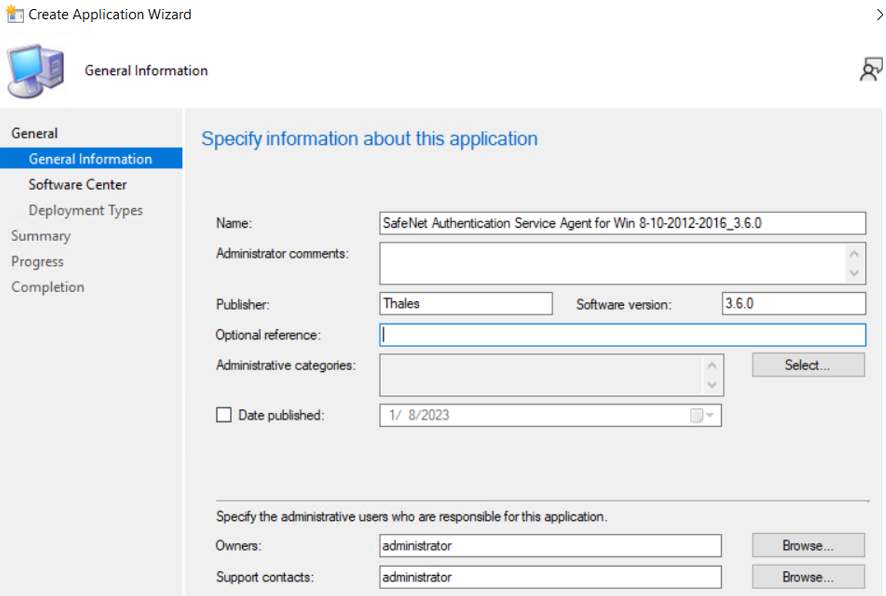886x596 pixels.
Task: Click into the Optional reference field
Action: tap(622, 335)
